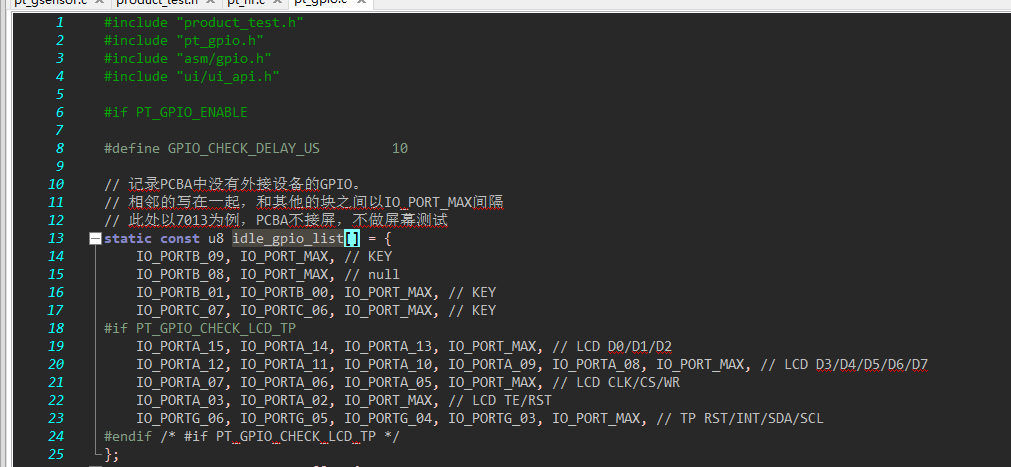Click IO_PORTB_00 on line 16
The width and height of the screenshot is (1011, 467).
[x=284, y=293]
